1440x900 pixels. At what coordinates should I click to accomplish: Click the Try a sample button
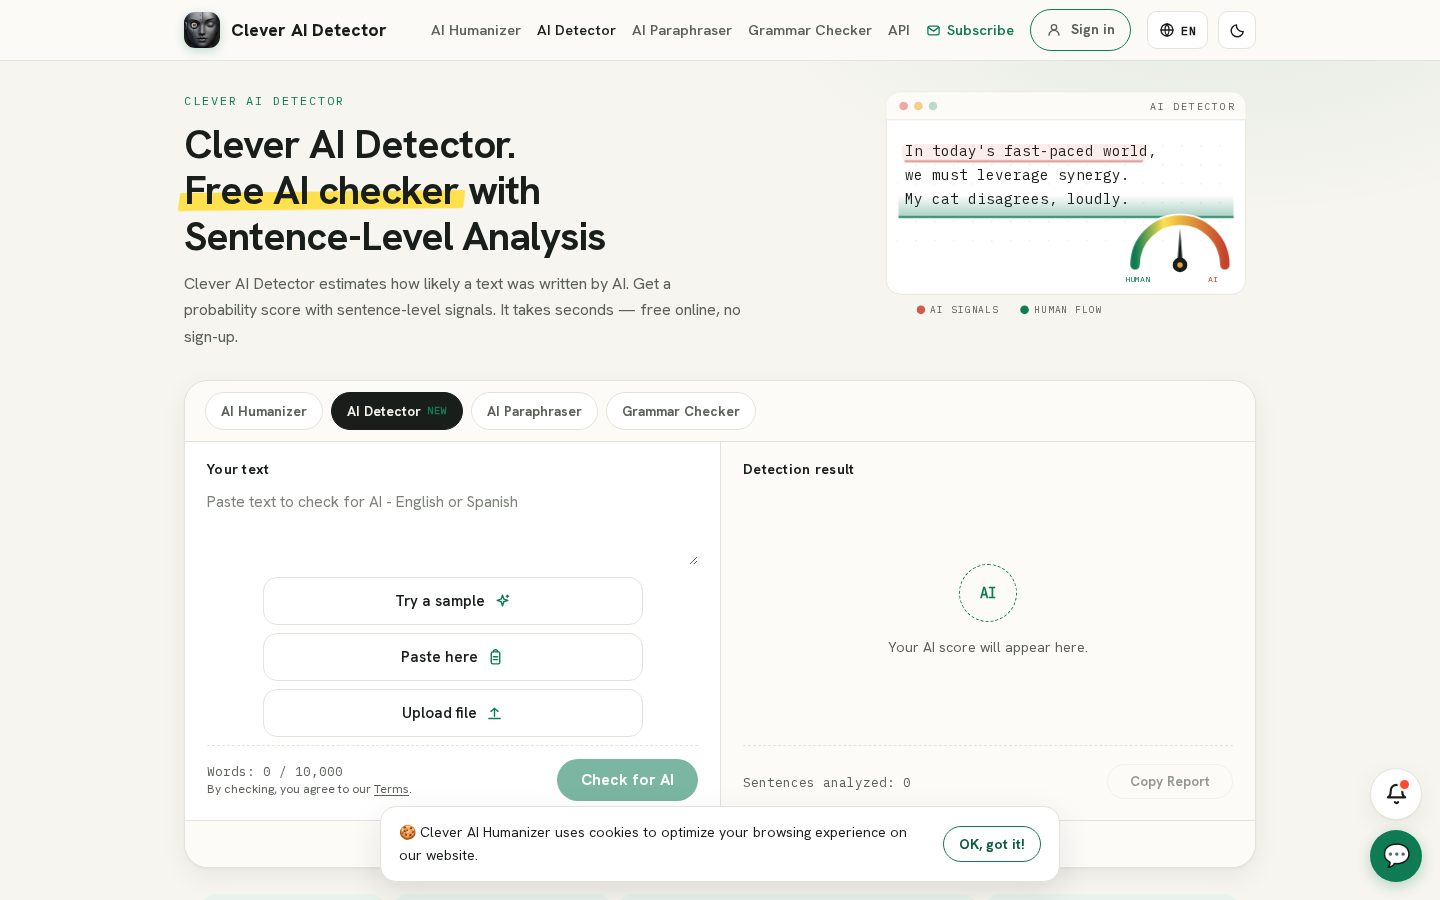453,601
